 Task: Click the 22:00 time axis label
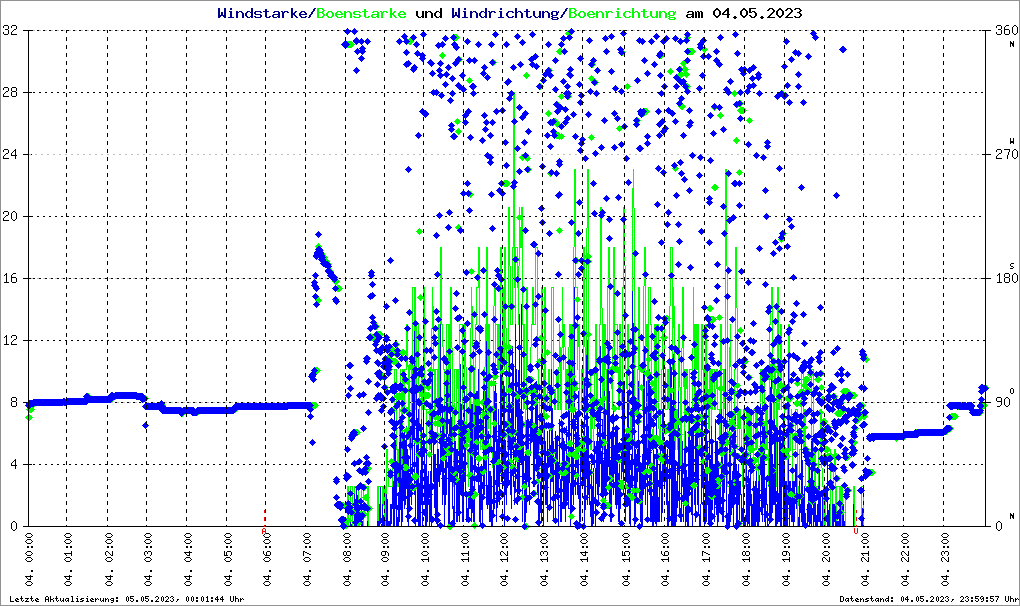pyautogui.click(x=904, y=560)
